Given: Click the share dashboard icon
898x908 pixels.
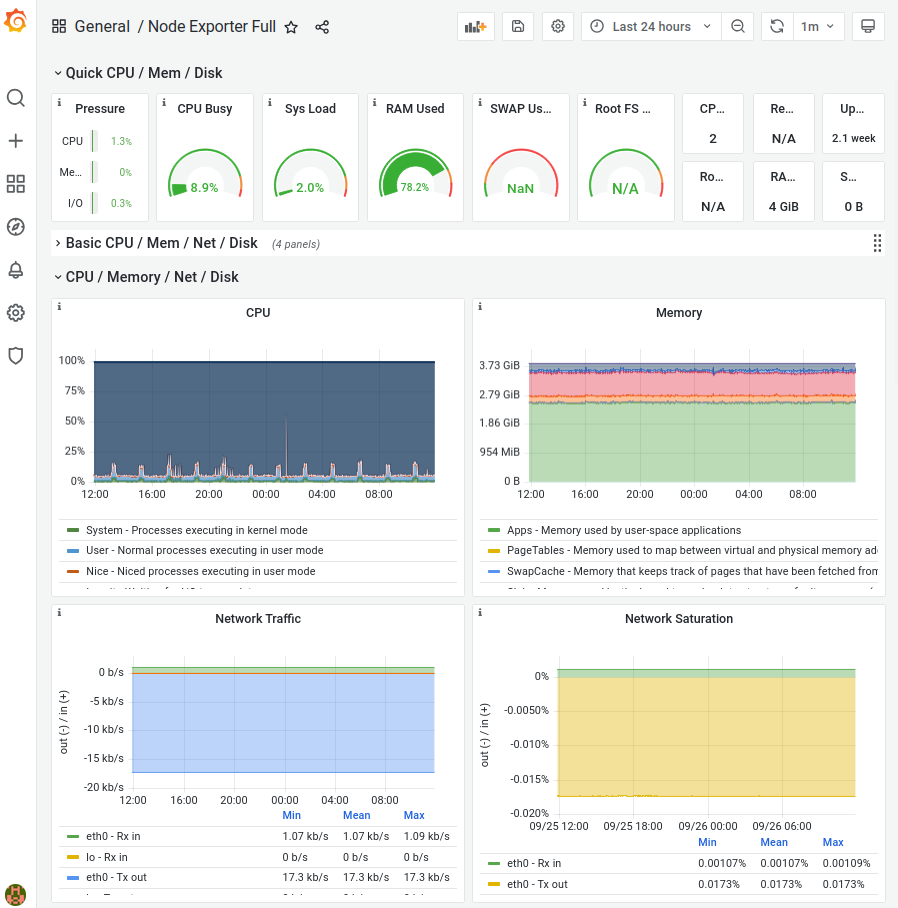Looking at the screenshot, I should pyautogui.click(x=322, y=27).
